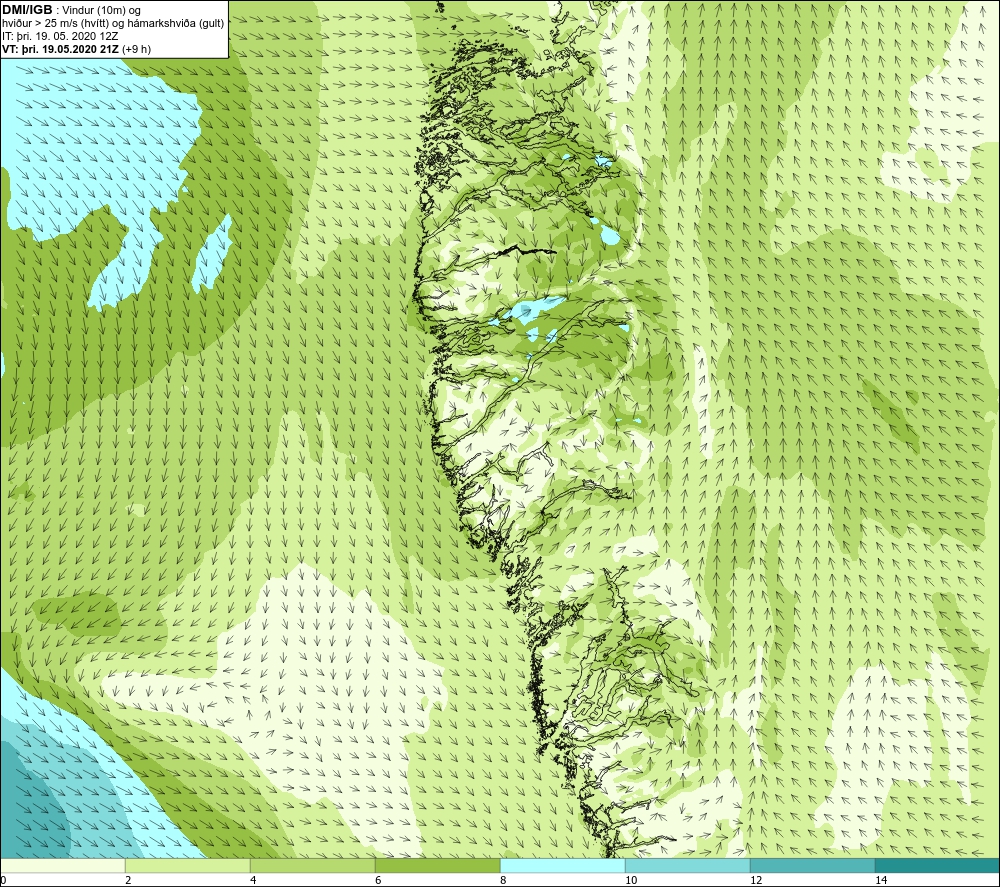This screenshot has height=887, width=1000.
Task: Click the 12–14 m/s teal legend swatch
Action: pos(812,865)
